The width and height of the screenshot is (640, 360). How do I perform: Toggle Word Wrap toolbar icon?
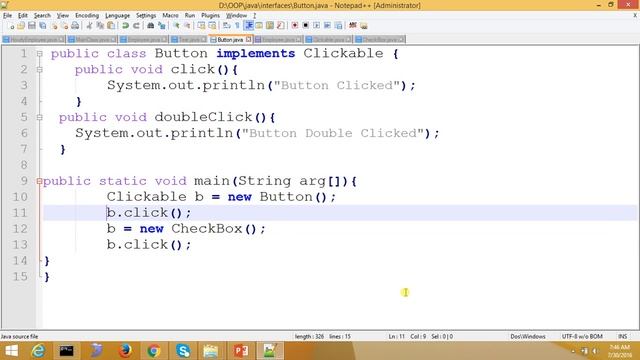(227, 25)
